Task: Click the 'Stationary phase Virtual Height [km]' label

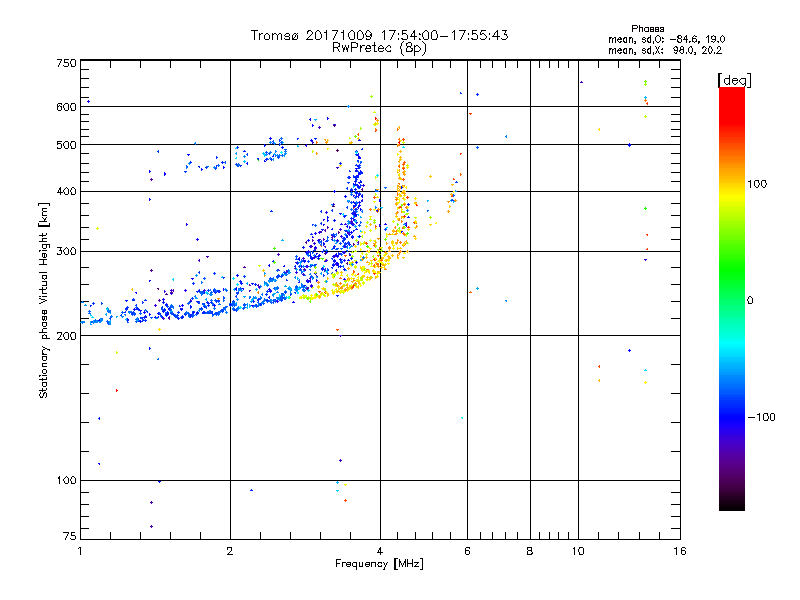Action: tap(44, 301)
